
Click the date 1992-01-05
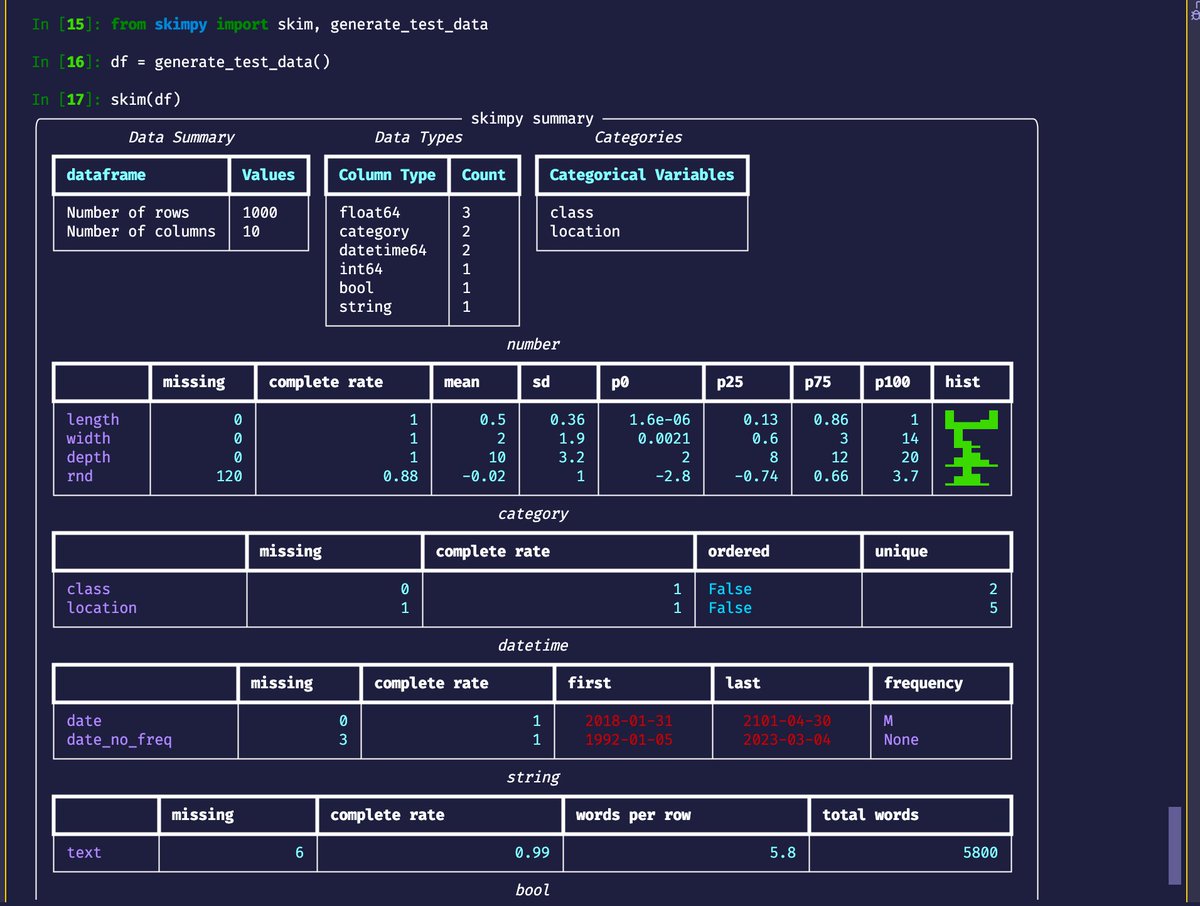pos(630,740)
